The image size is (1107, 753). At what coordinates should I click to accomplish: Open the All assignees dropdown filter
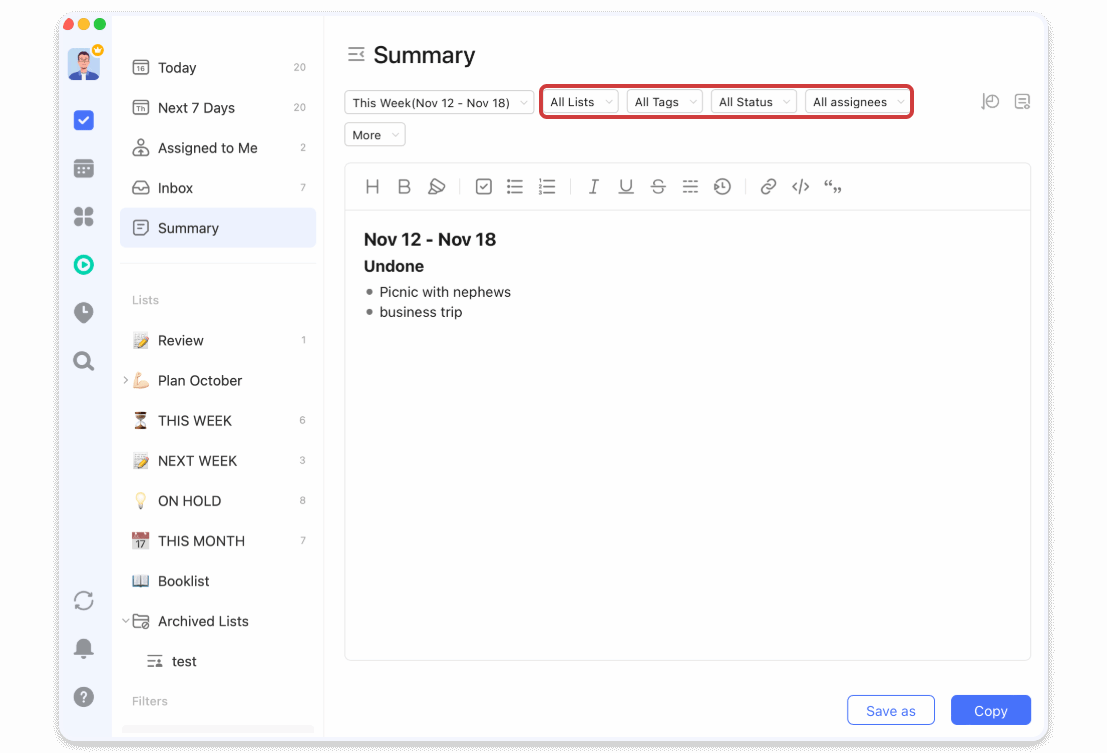coord(857,101)
